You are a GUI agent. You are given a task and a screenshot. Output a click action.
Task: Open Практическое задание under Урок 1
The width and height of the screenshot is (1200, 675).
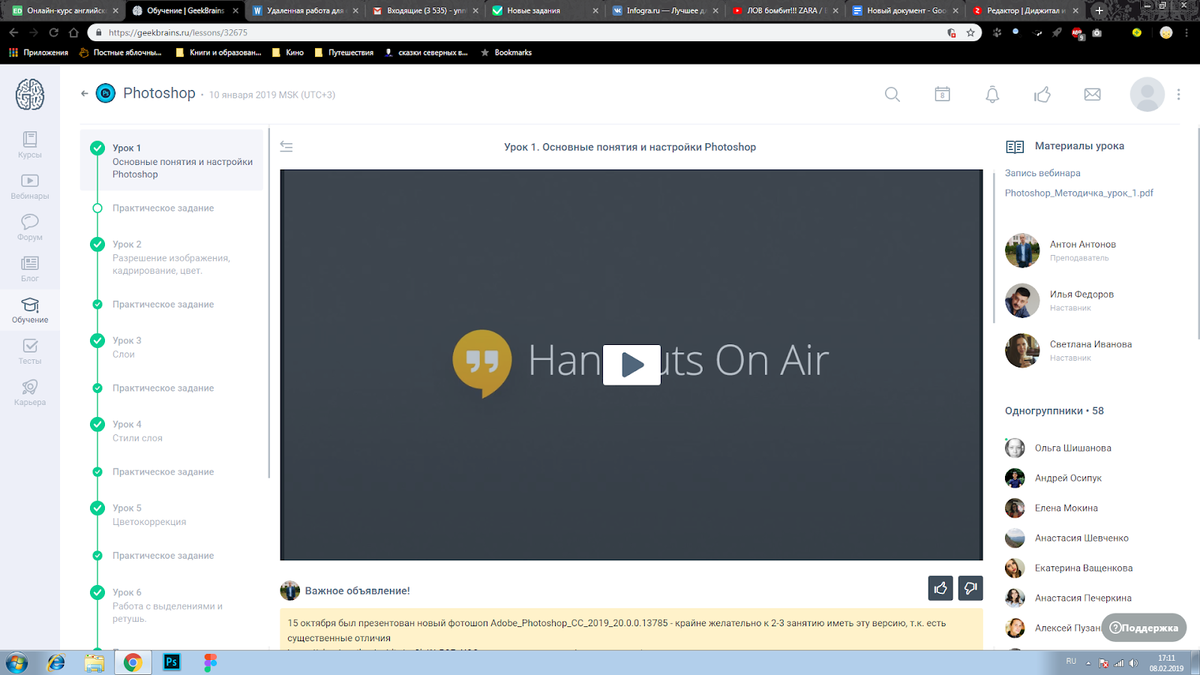click(163, 208)
